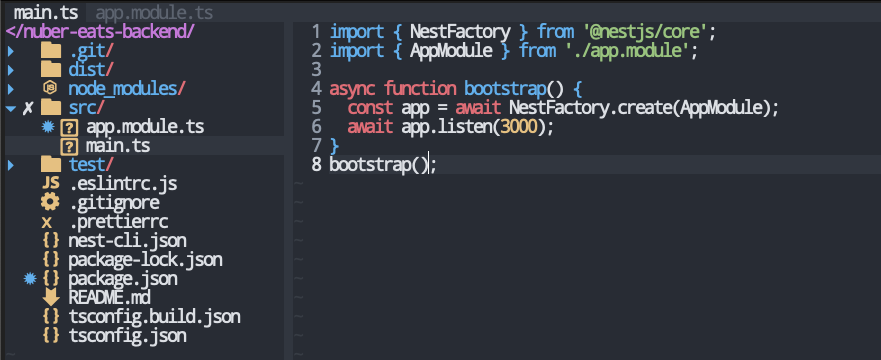The width and height of the screenshot is (881, 360).
Task: Open the tsconfig.build.json file
Action: tap(155, 317)
